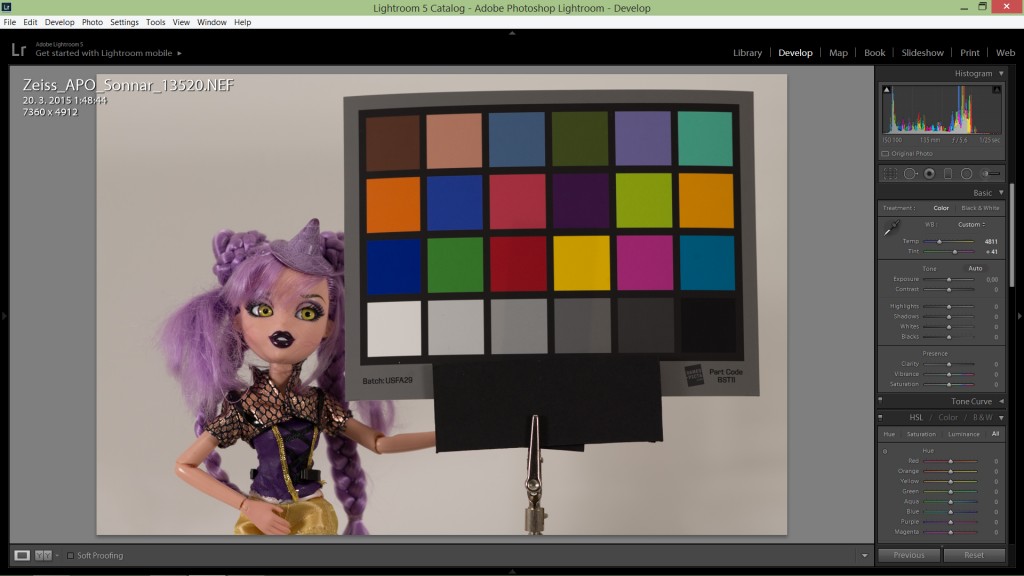The height and width of the screenshot is (576, 1024).
Task: Click the Reset button
Action: [x=974, y=555]
